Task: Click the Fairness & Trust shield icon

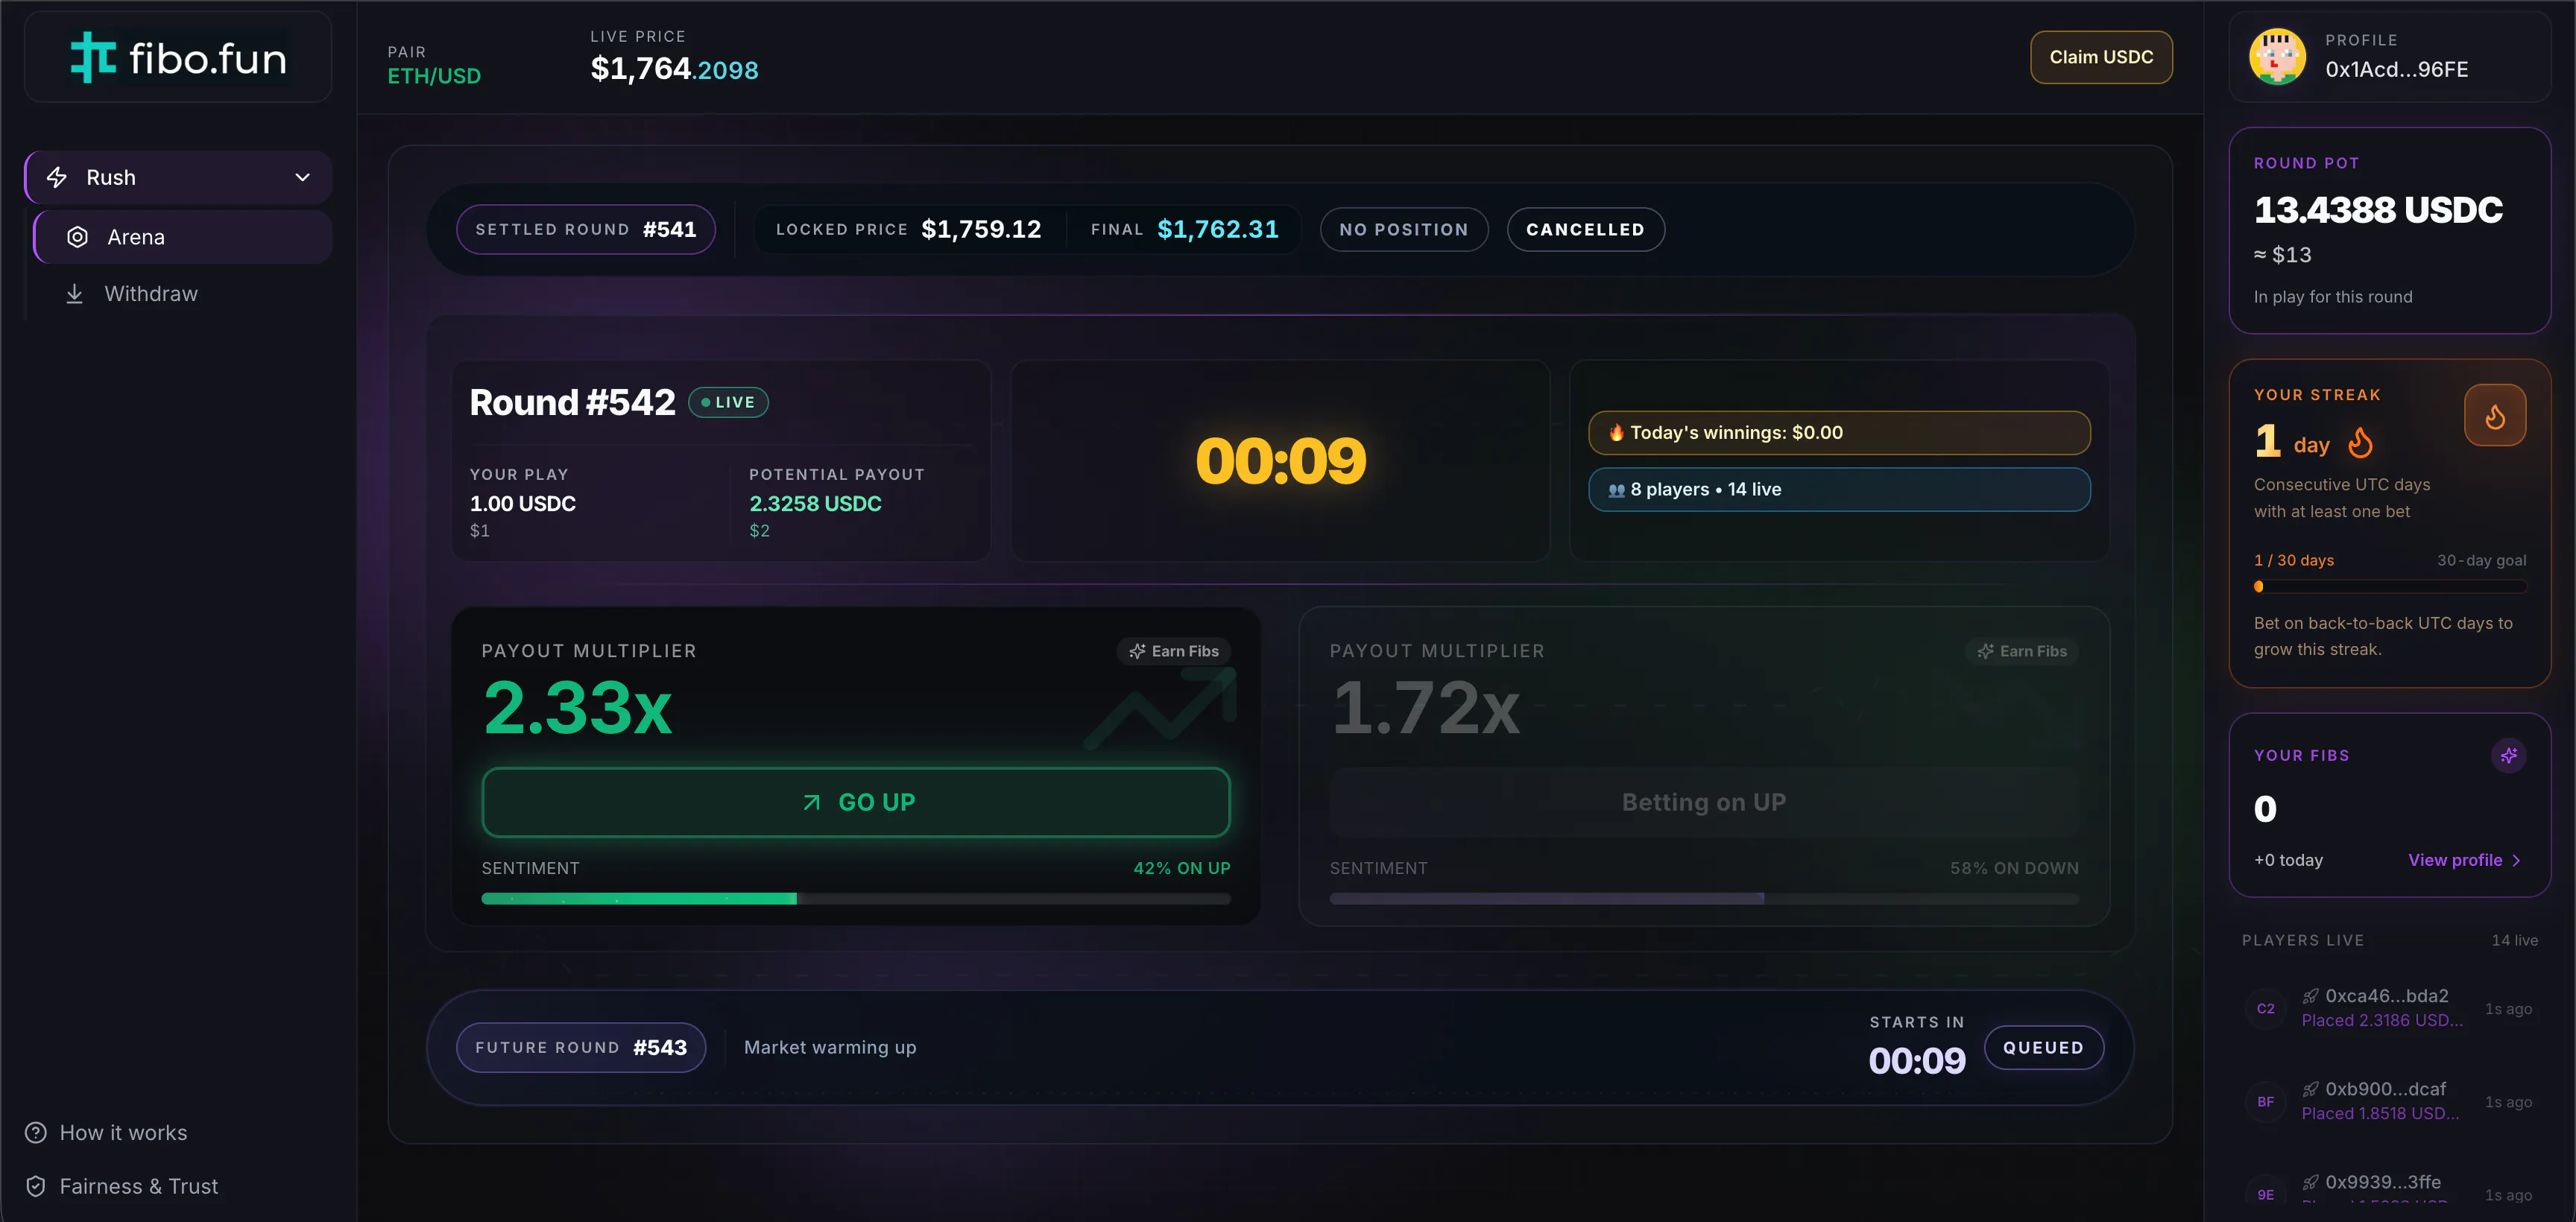Action: [x=36, y=1186]
